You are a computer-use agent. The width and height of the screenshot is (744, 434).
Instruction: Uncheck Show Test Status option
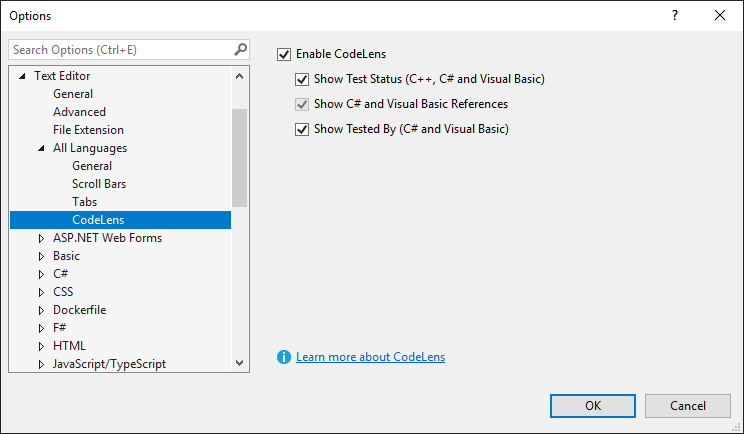pos(302,79)
